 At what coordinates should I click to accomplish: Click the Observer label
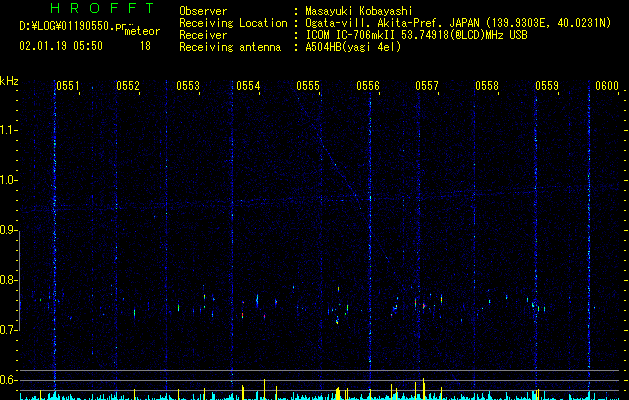tap(203, 11)
